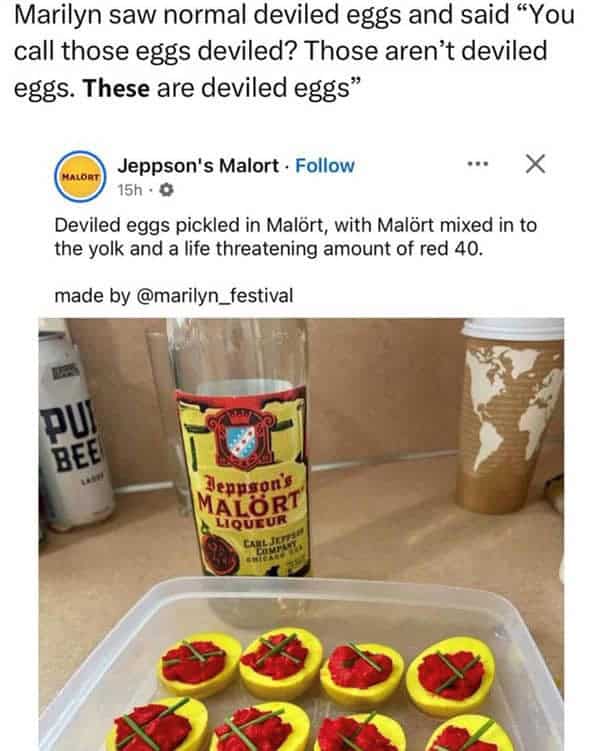
Task: Click the Malört bottle label in photo
Action: pos(243,481)
